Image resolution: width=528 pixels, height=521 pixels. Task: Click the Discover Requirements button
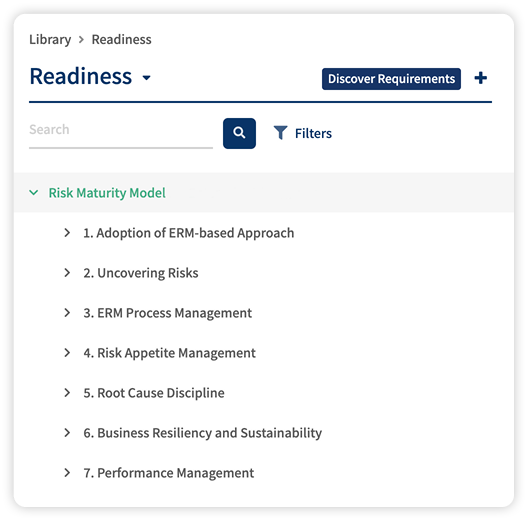tap(391, 79)
